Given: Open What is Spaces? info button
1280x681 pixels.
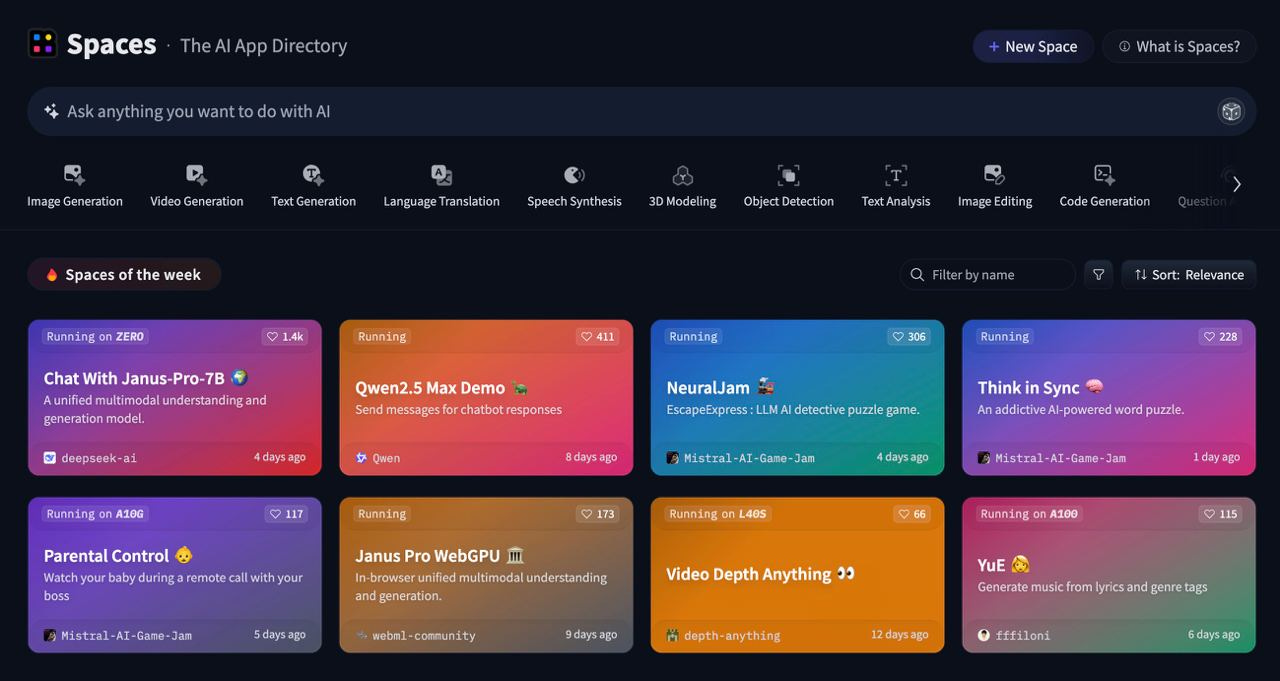Looking at the screenshot, I should point(1179,46).
